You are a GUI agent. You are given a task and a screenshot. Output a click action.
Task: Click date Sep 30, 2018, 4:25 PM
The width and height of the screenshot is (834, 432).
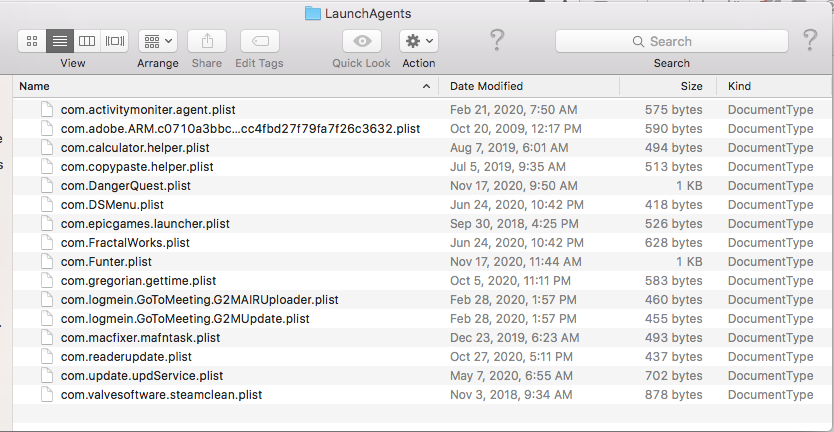[x=514, y=224]
